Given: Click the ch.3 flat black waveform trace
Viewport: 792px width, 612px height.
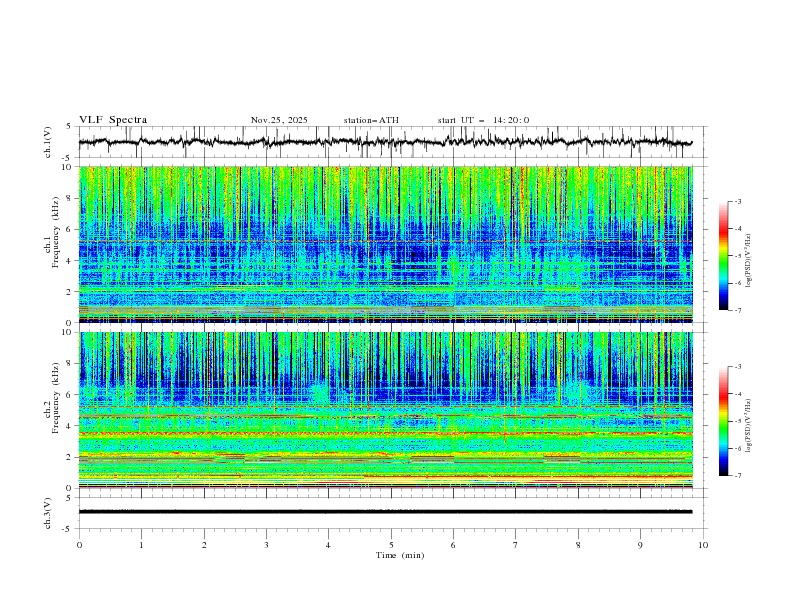Looking at the screenshot, I should 385,512.
